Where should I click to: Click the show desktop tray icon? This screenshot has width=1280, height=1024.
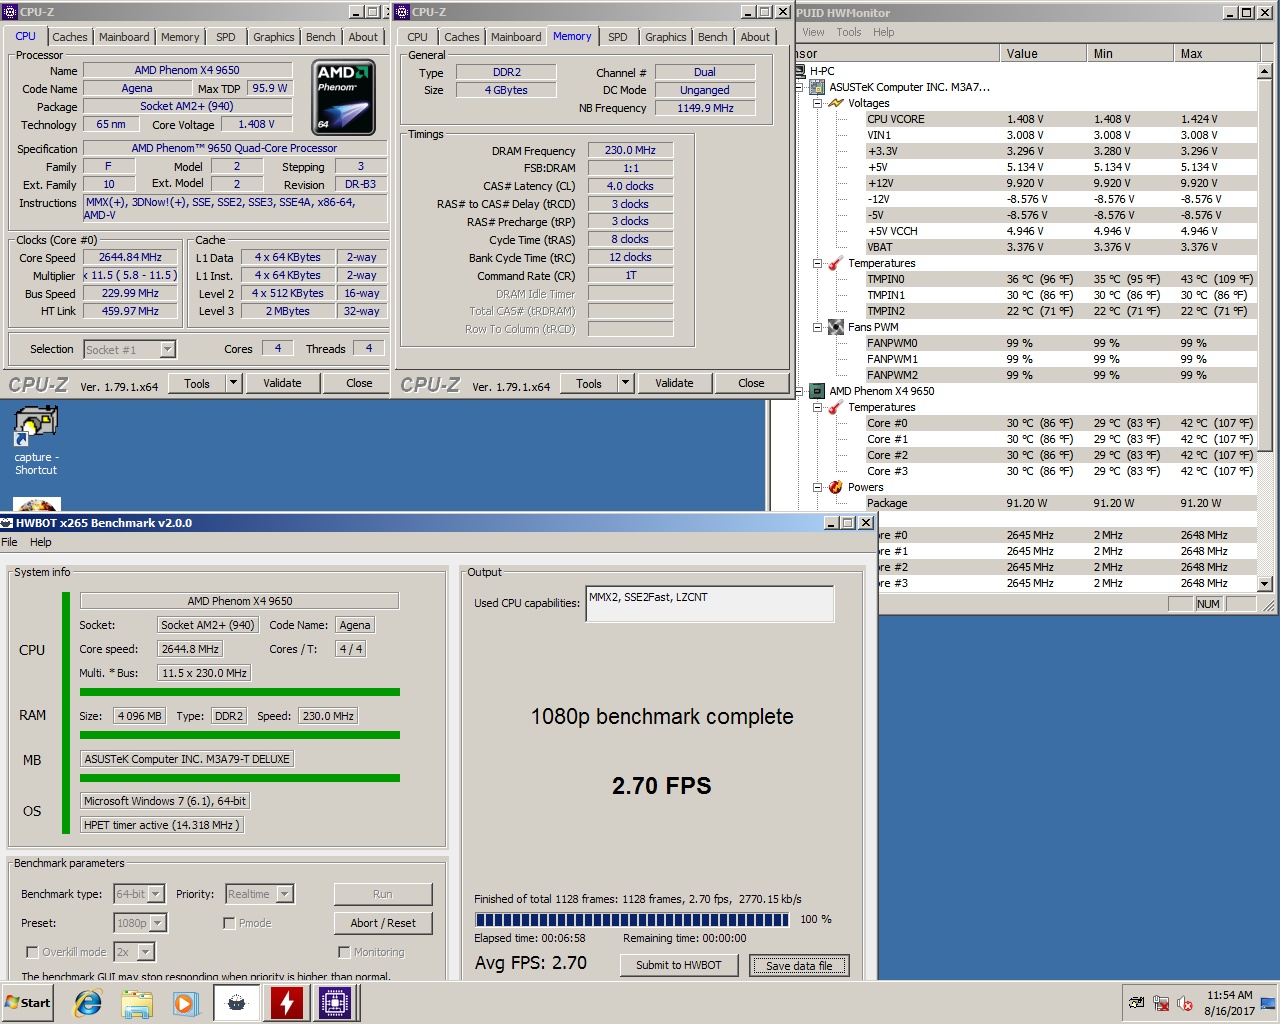click(x=1268, y=1003)
